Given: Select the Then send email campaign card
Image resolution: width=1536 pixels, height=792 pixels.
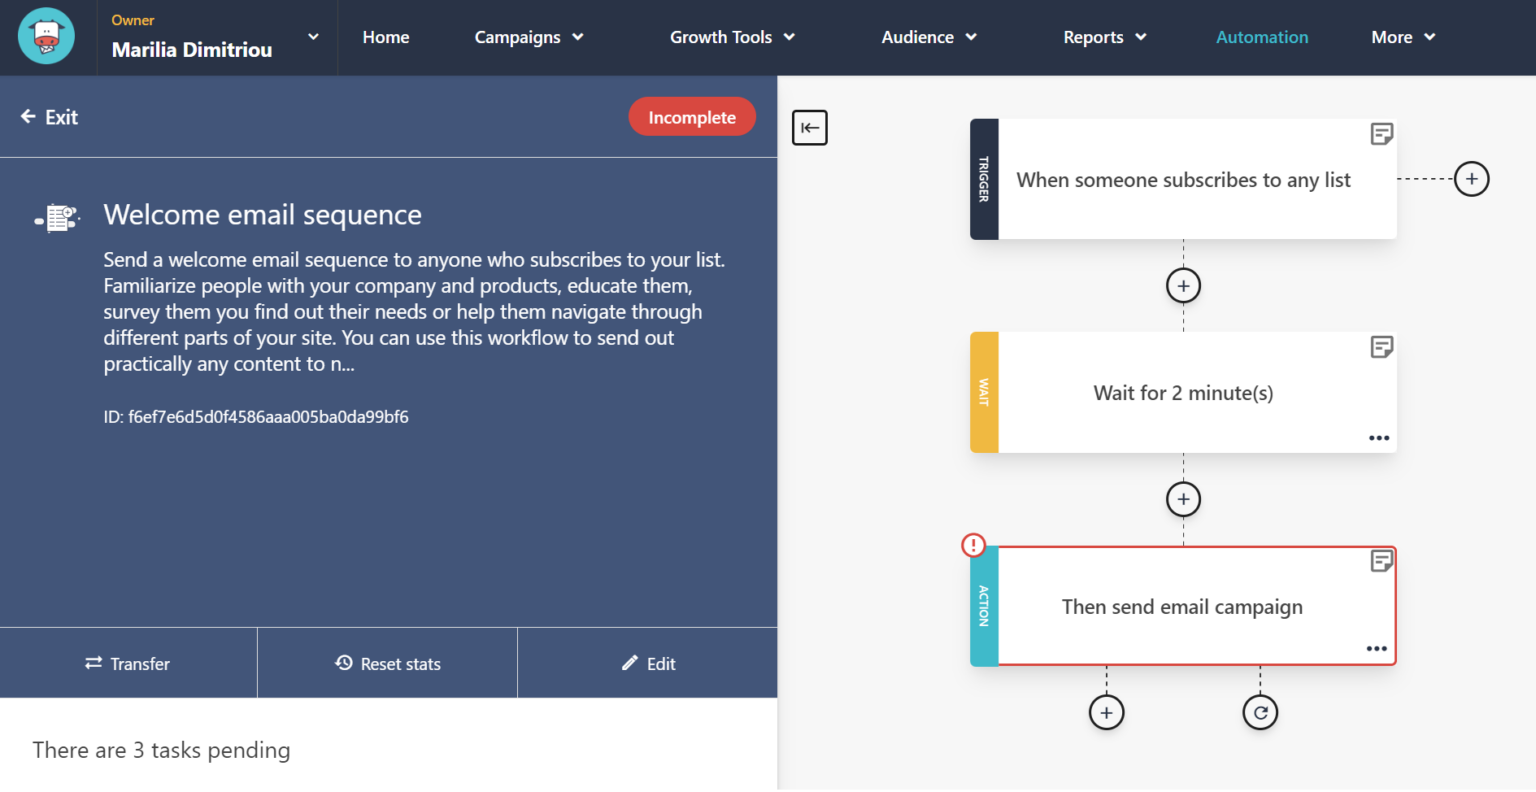Looking at the screenshot, I should (x=1183, y=606).
